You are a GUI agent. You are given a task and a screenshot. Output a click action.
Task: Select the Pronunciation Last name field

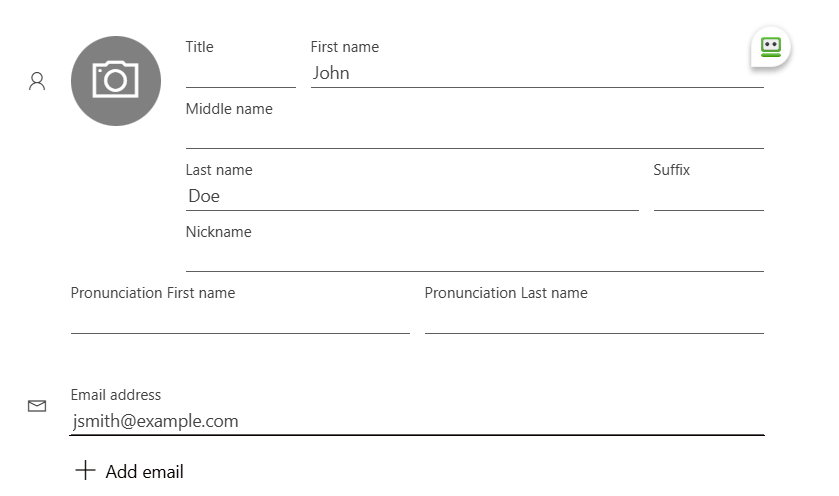(594, 319)
